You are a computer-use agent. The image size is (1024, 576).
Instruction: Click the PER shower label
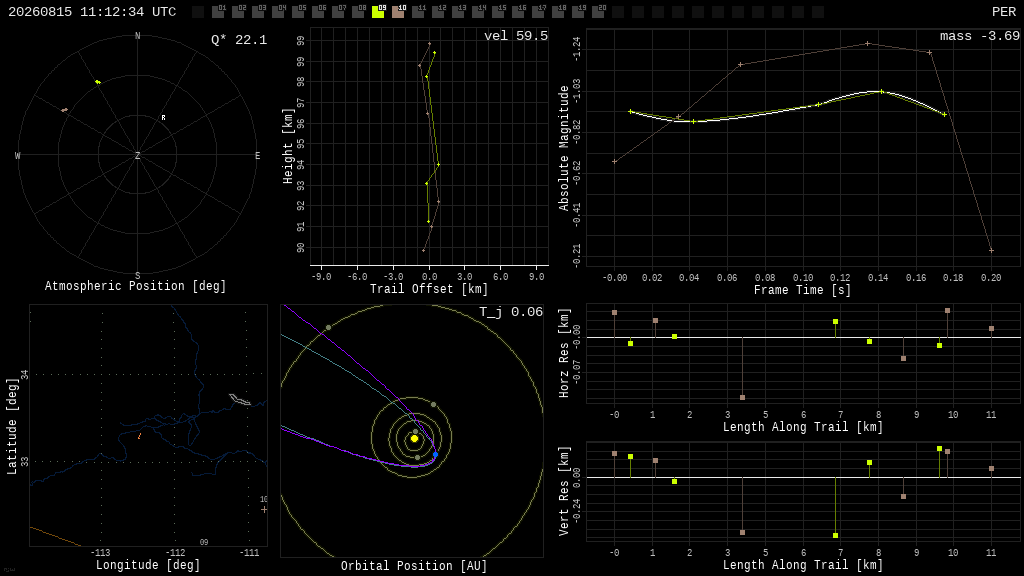click(1004, 12)
